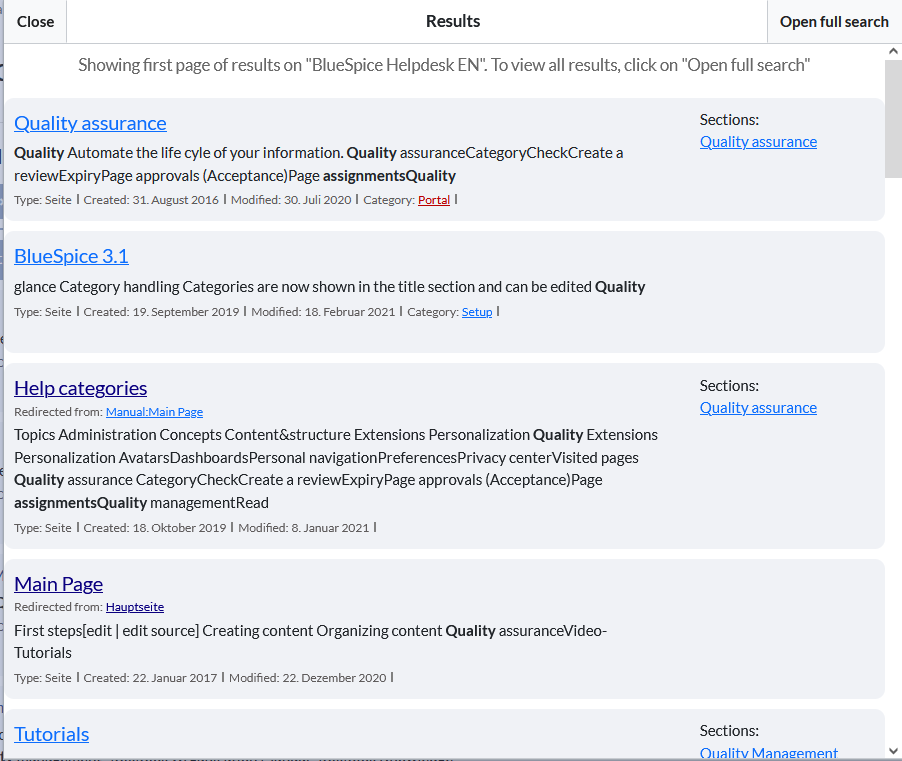Viewport: 902px width, 761px height.
Task: Open Quality assurance section under Help categories
Action: [x=758, y=408]
